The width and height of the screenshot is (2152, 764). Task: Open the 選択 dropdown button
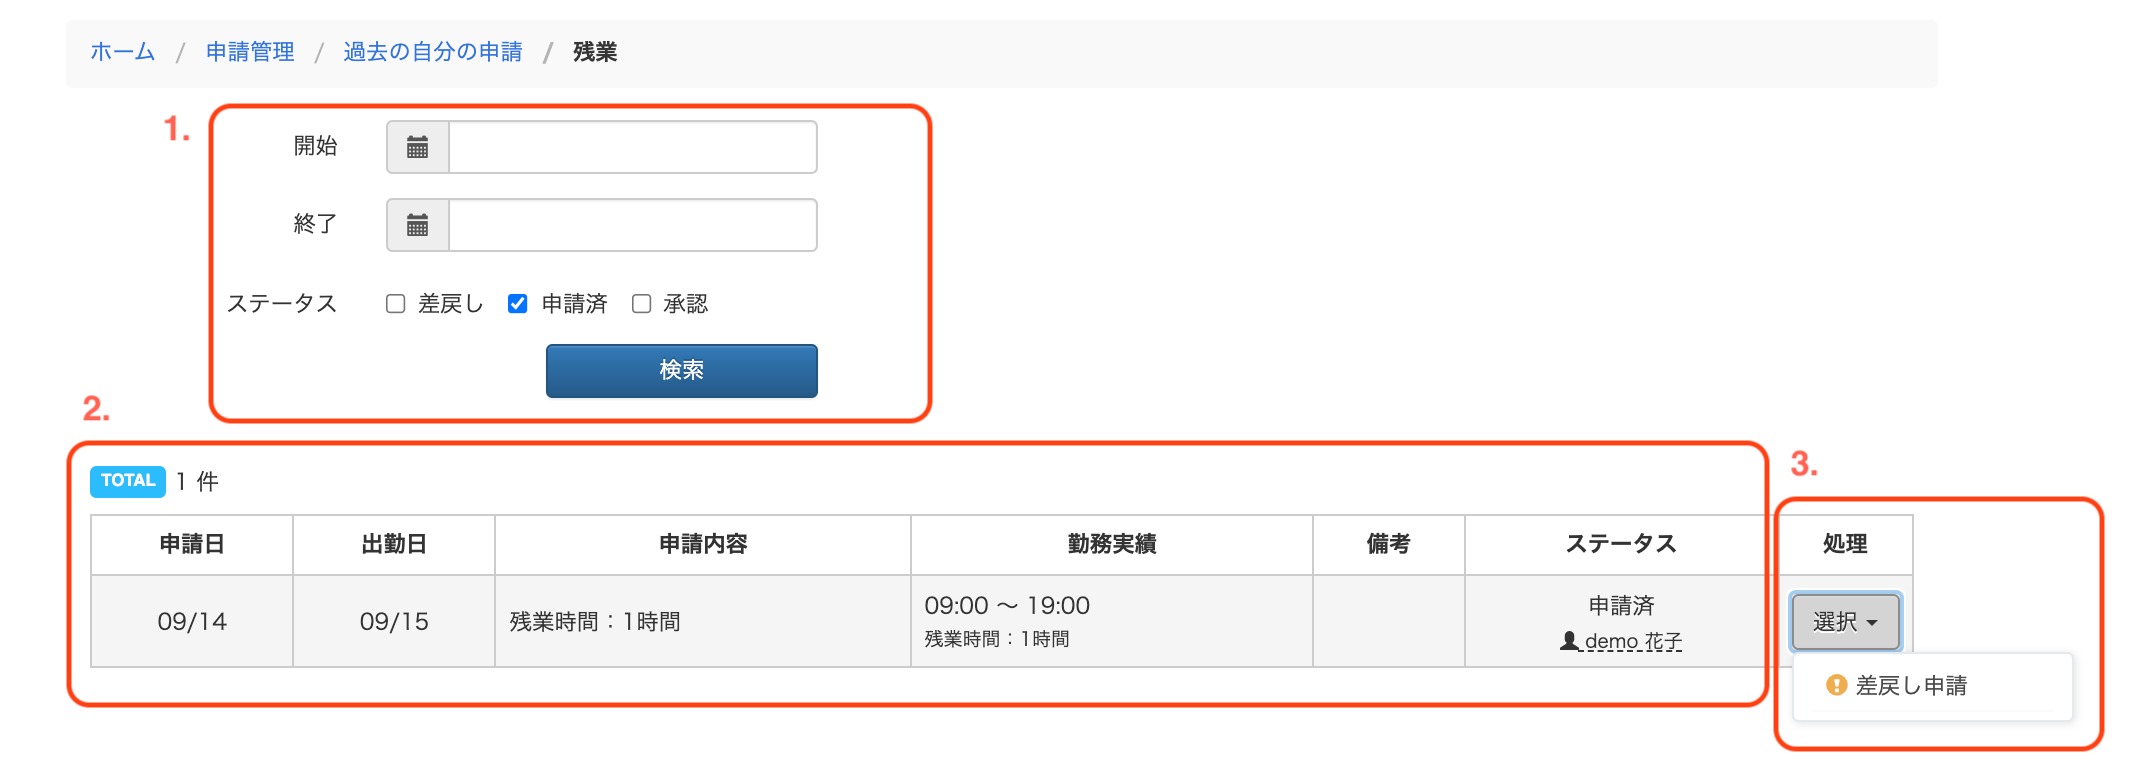[x=1845, y=621]
